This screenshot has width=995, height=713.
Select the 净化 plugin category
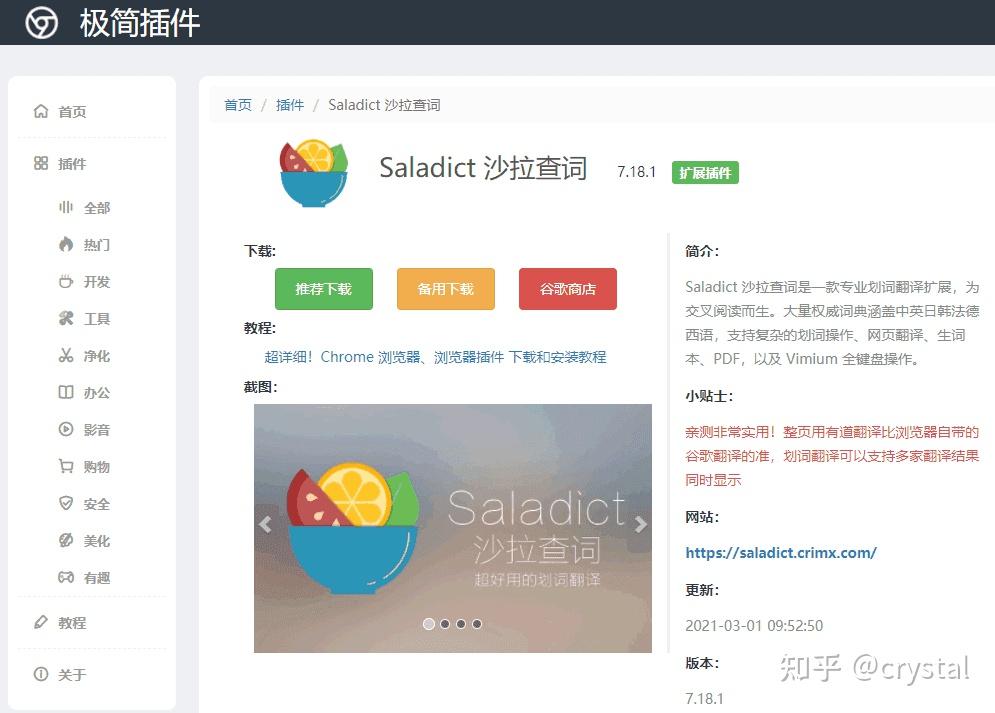[x=97, y=356]
